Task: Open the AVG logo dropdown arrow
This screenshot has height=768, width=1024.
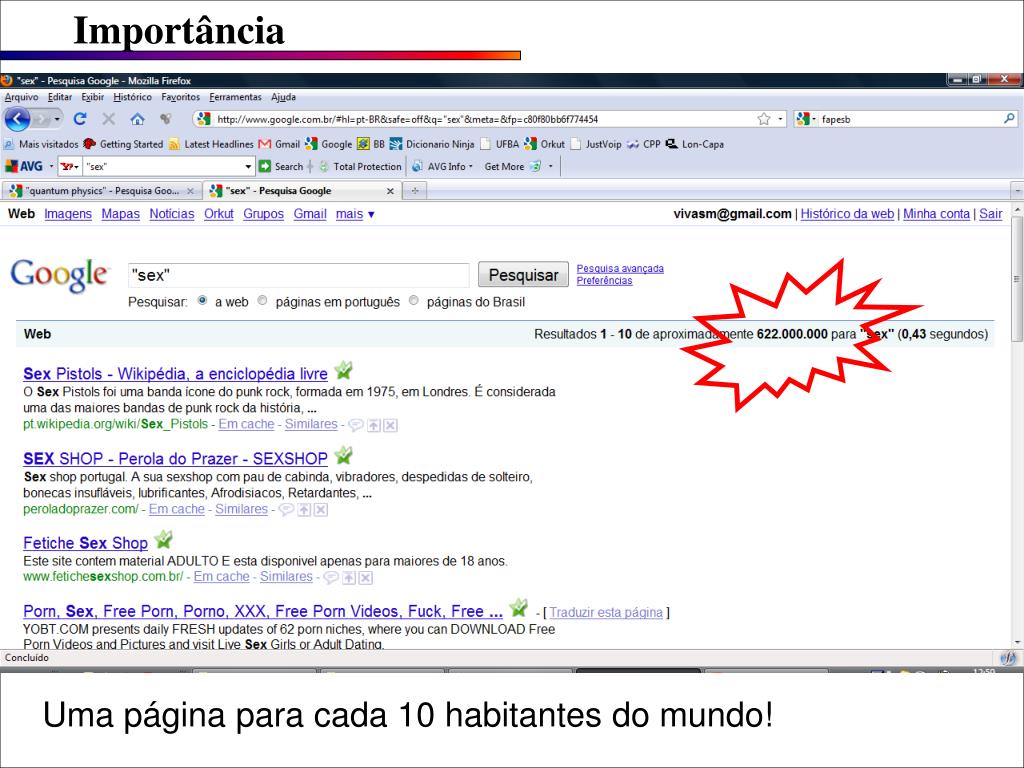Action: click(51, 167)
